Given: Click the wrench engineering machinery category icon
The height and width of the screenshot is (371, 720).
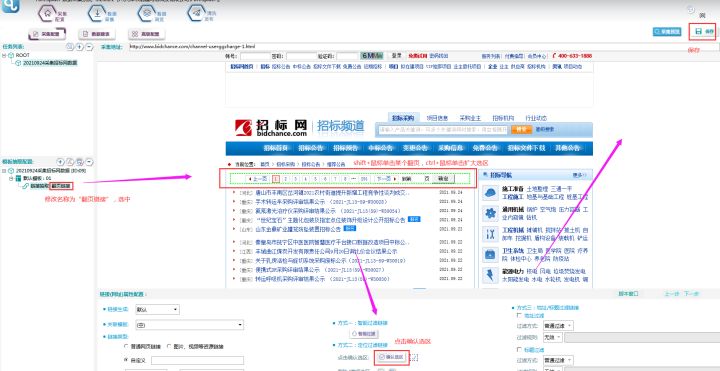Looking at the screenshot, I should (x=490, y=234).
